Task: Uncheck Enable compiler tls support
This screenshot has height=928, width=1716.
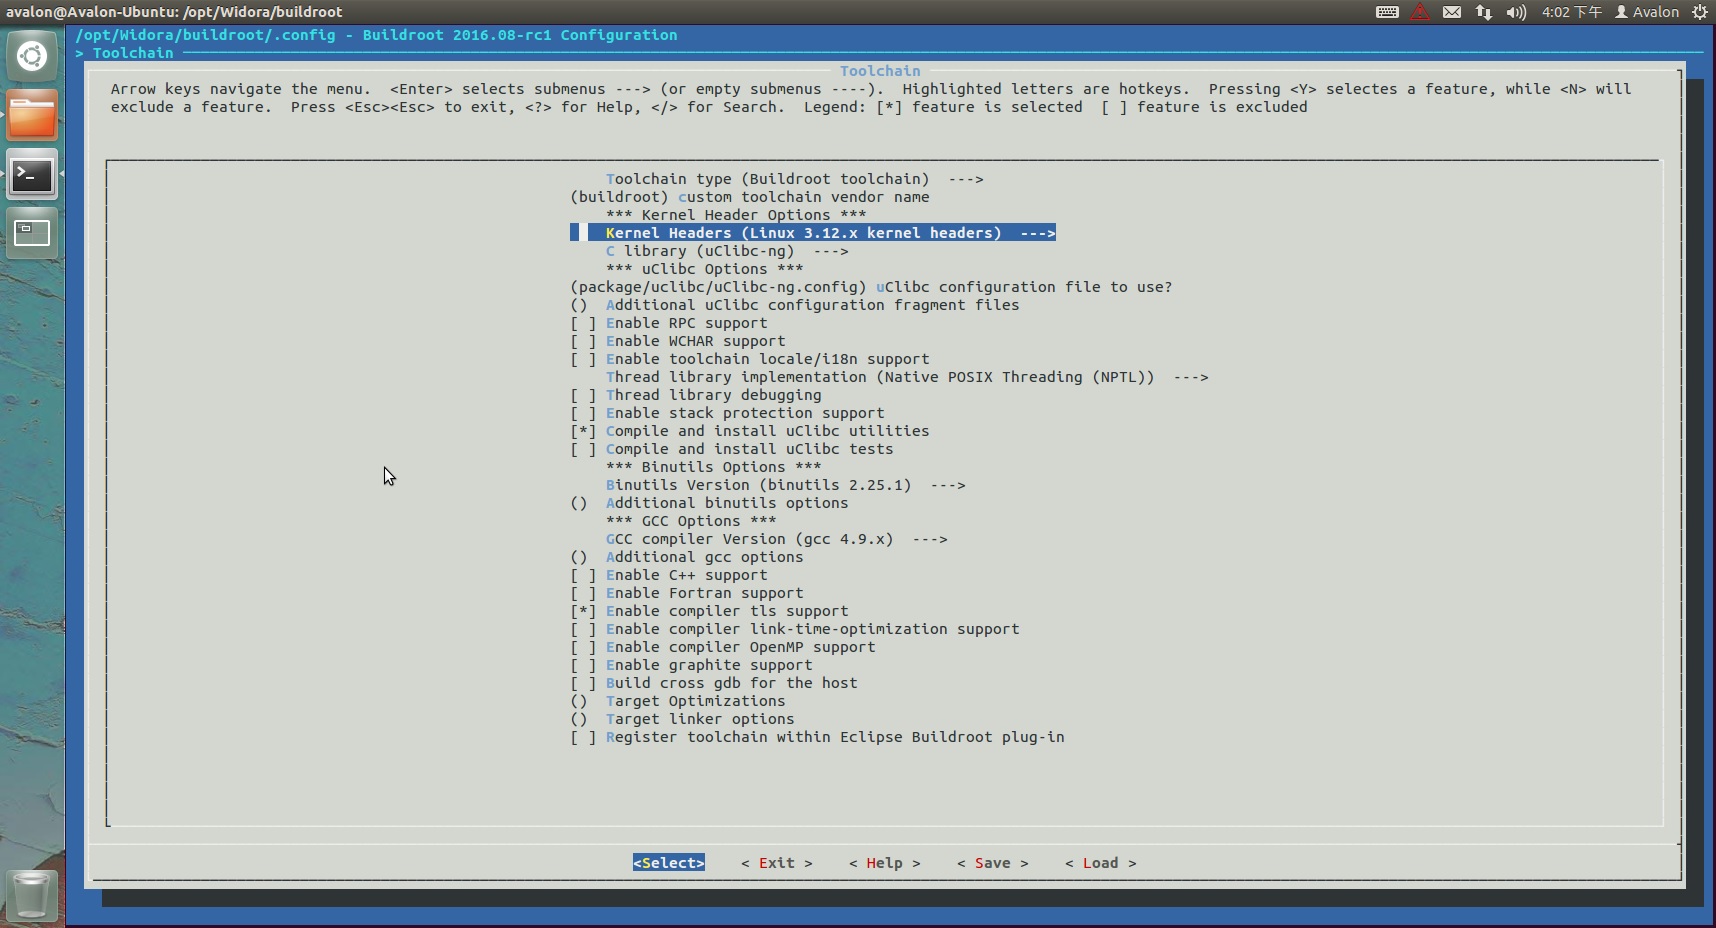Action: click(x=709, y=611)
